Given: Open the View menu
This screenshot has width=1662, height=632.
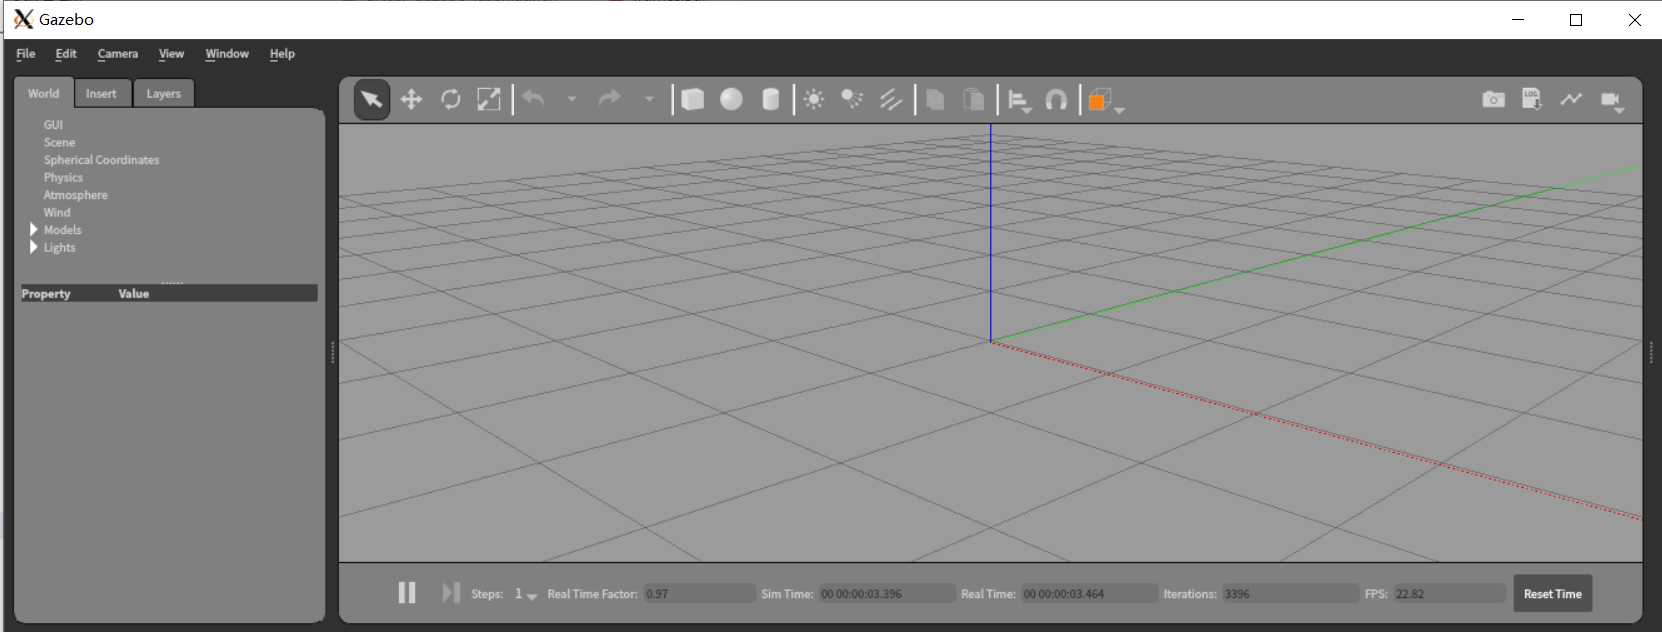Looking at the screenshot, I should point(171,54).
